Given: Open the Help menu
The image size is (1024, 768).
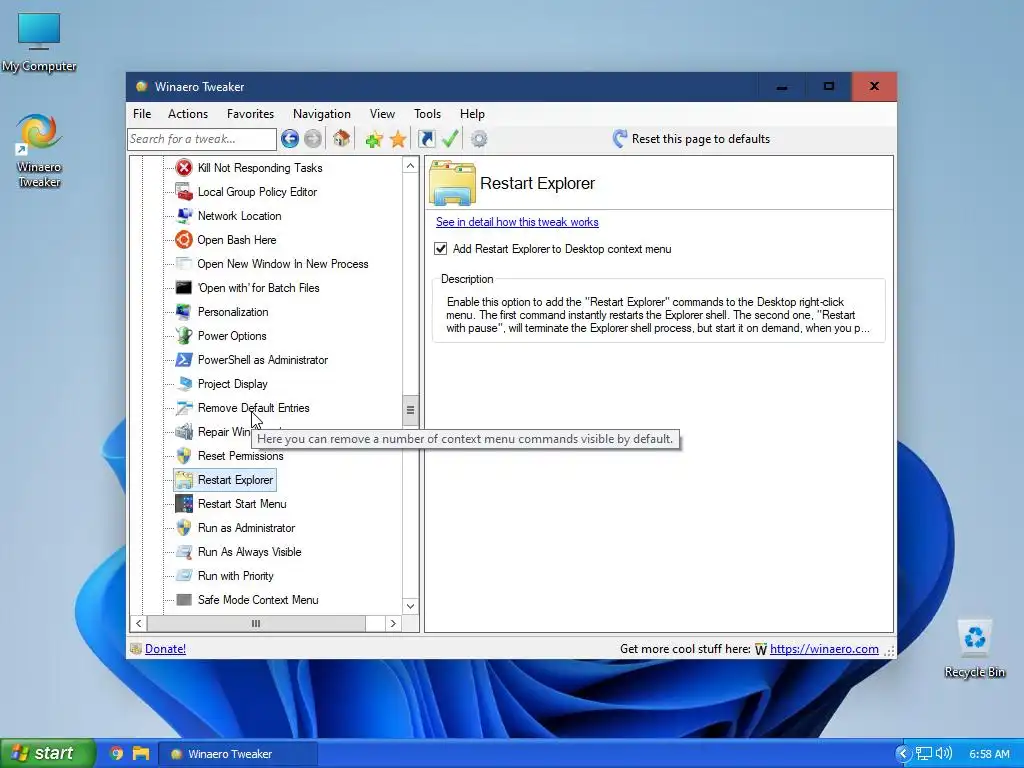Looking at the screenshot, I should tap(472, 114).
